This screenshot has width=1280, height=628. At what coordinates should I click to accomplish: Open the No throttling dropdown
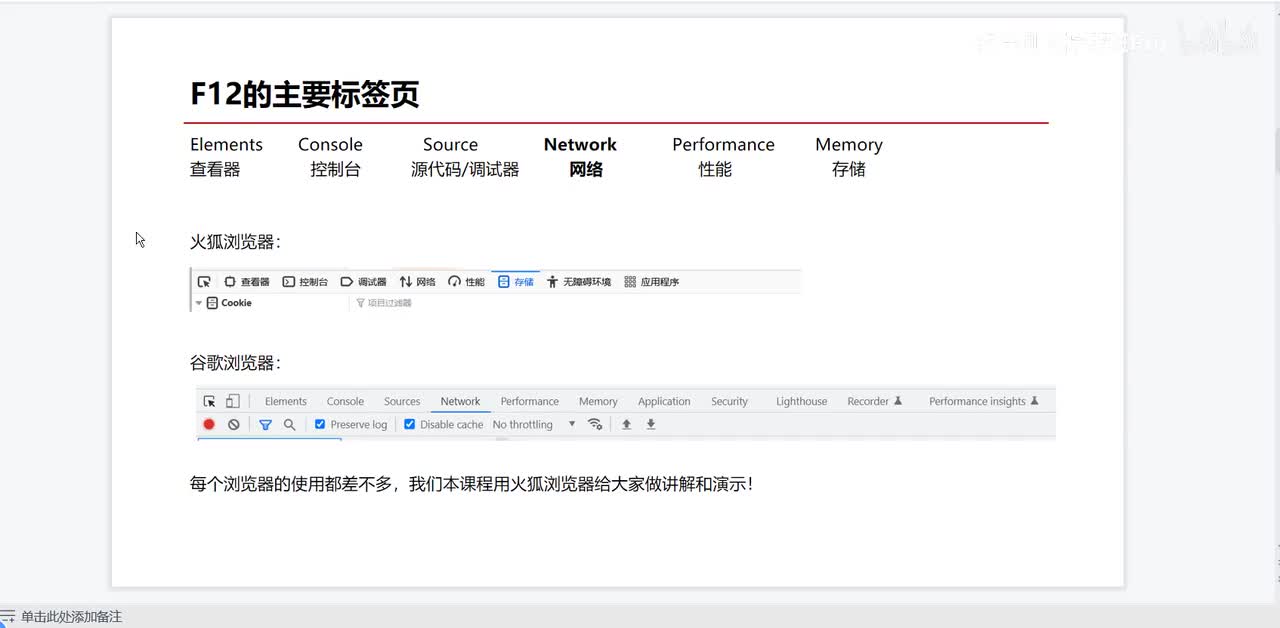pyautogui.click(x=534, y=424)
